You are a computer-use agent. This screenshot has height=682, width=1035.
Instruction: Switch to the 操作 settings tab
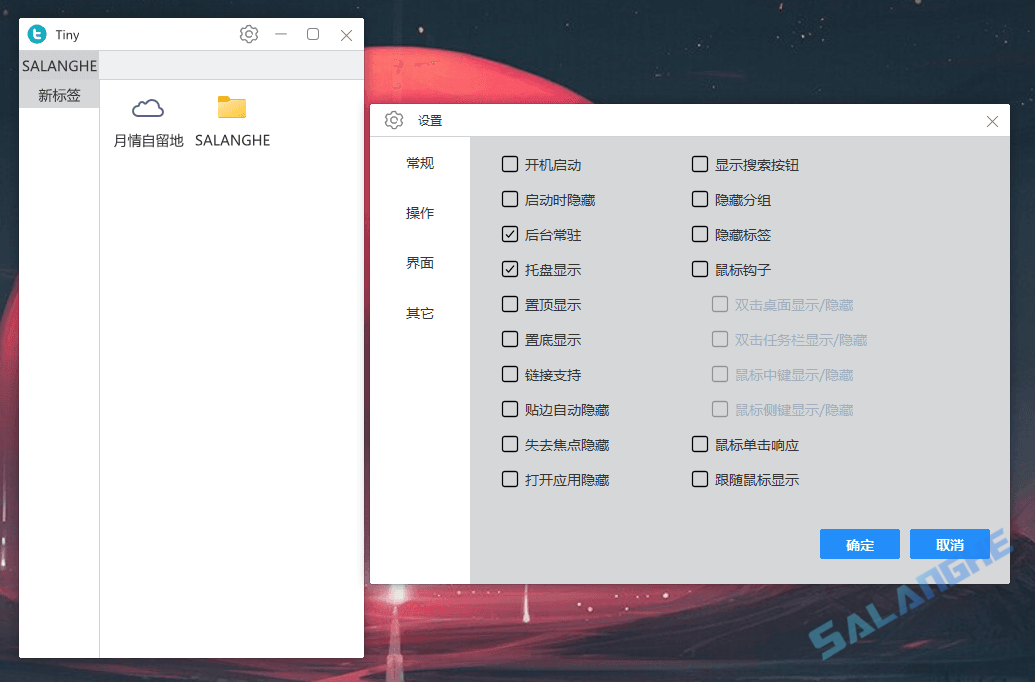pyautogui.click(x=420, y=213)
